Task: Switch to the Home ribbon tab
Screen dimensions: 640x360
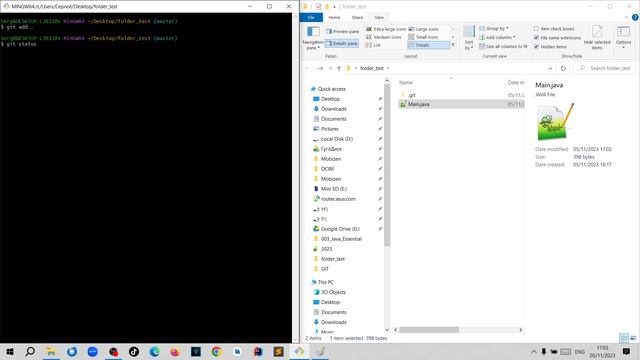Action: point(334,17)
